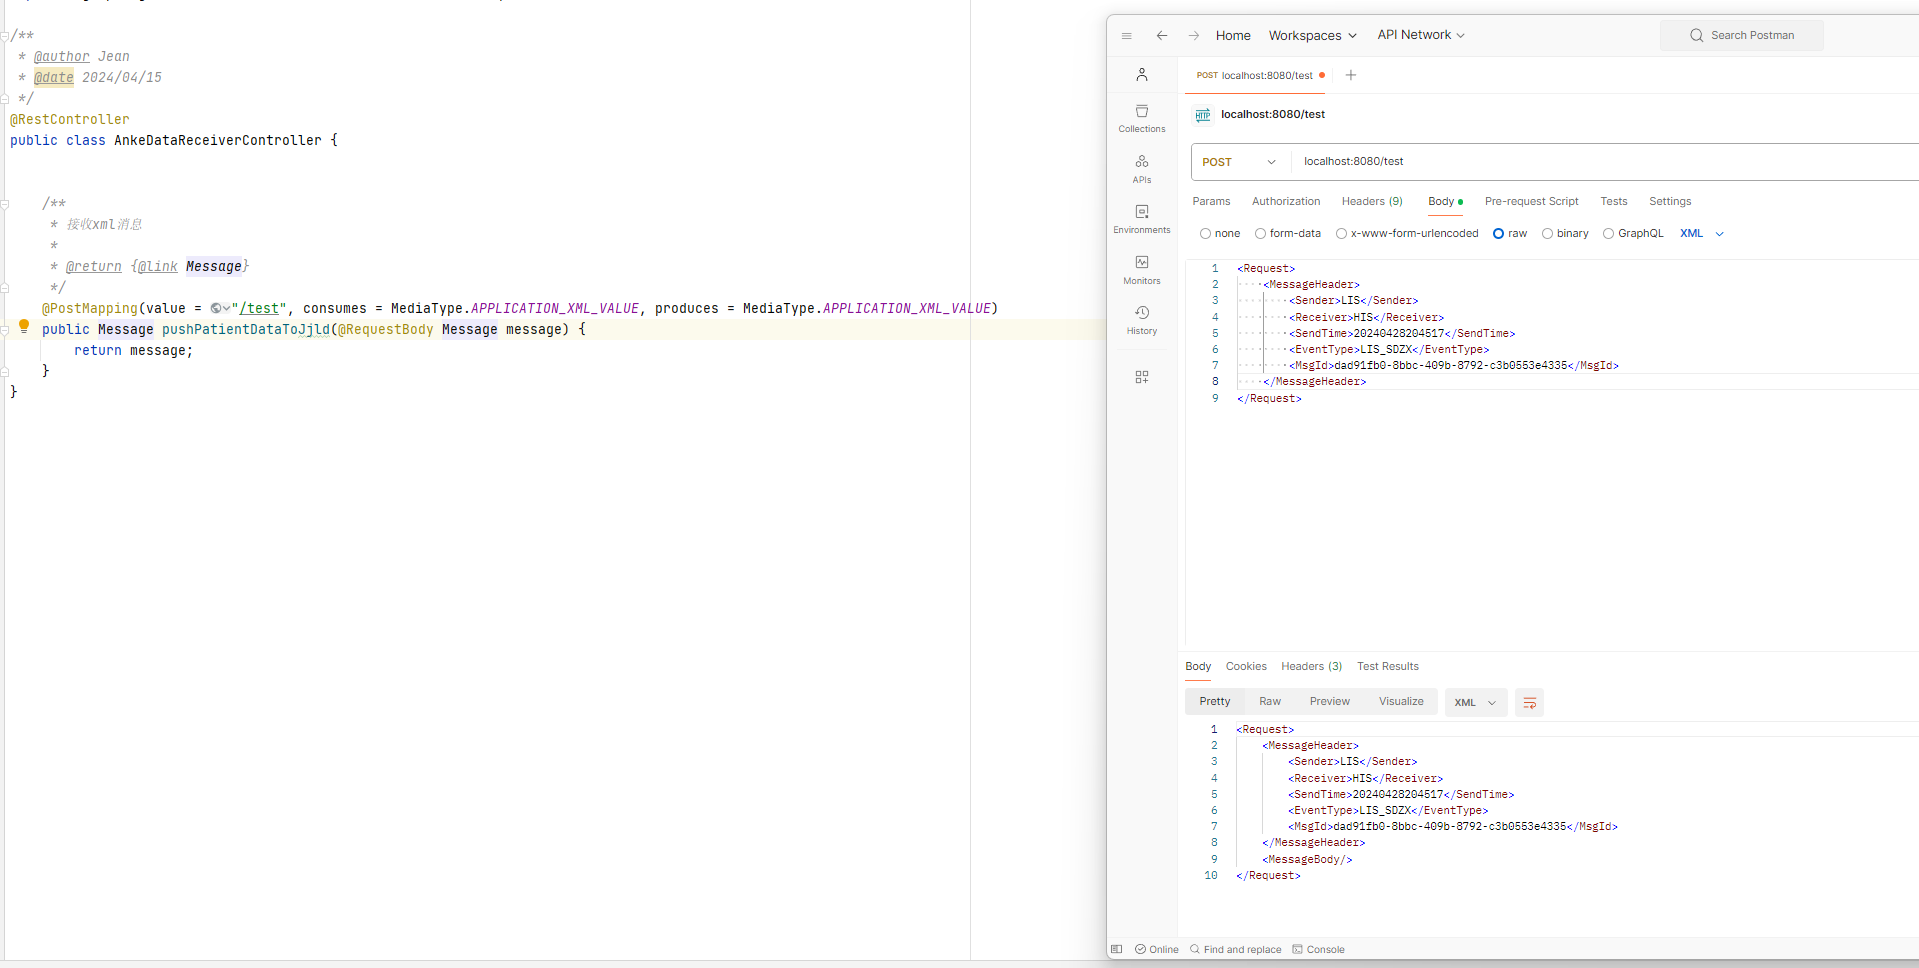
Task: Switch response view to Preview
Action: 1330,702
